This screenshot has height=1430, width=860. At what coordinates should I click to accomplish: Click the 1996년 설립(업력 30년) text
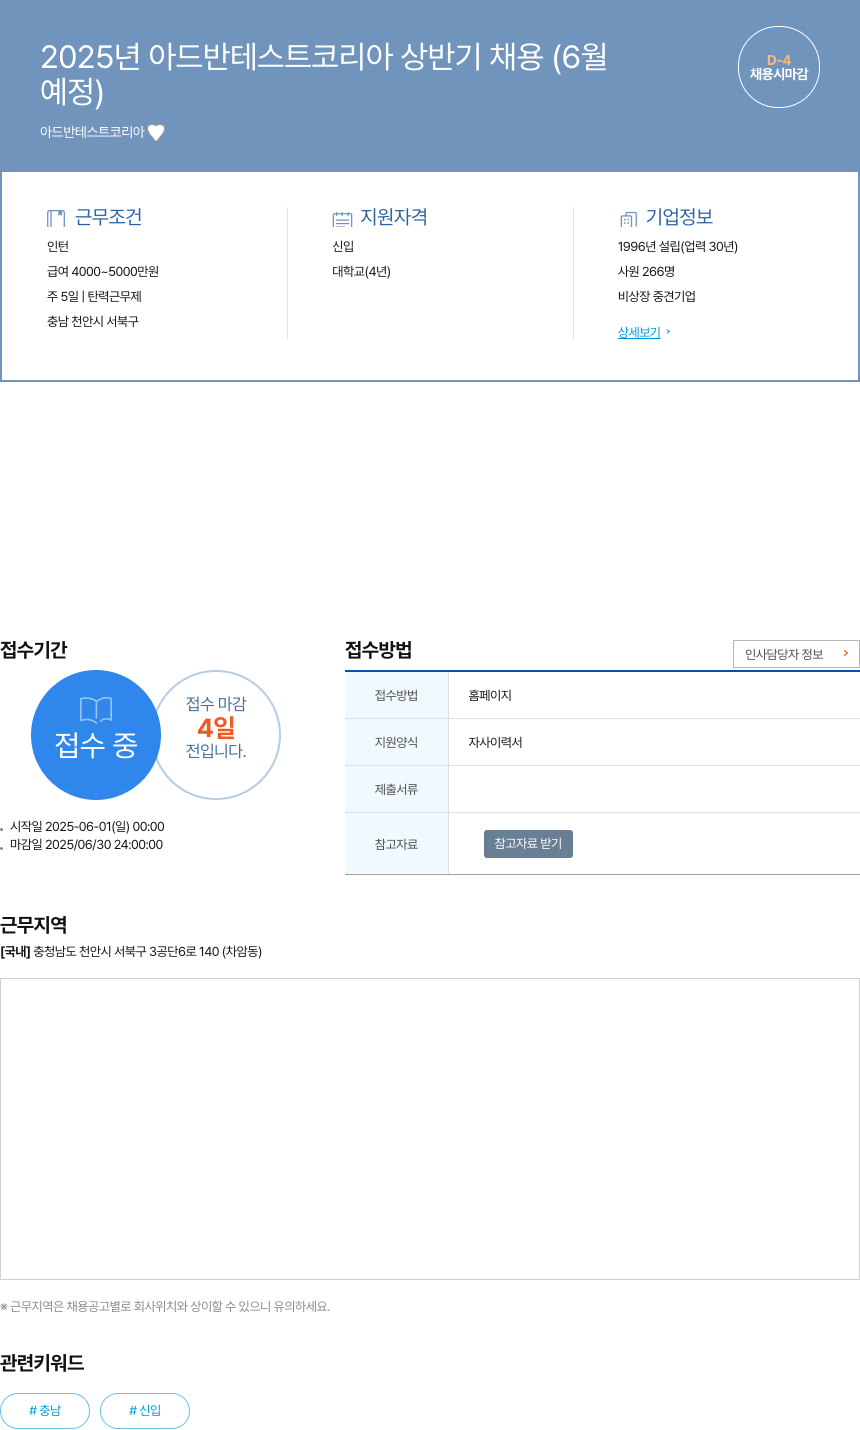click(x=678, y=247)
